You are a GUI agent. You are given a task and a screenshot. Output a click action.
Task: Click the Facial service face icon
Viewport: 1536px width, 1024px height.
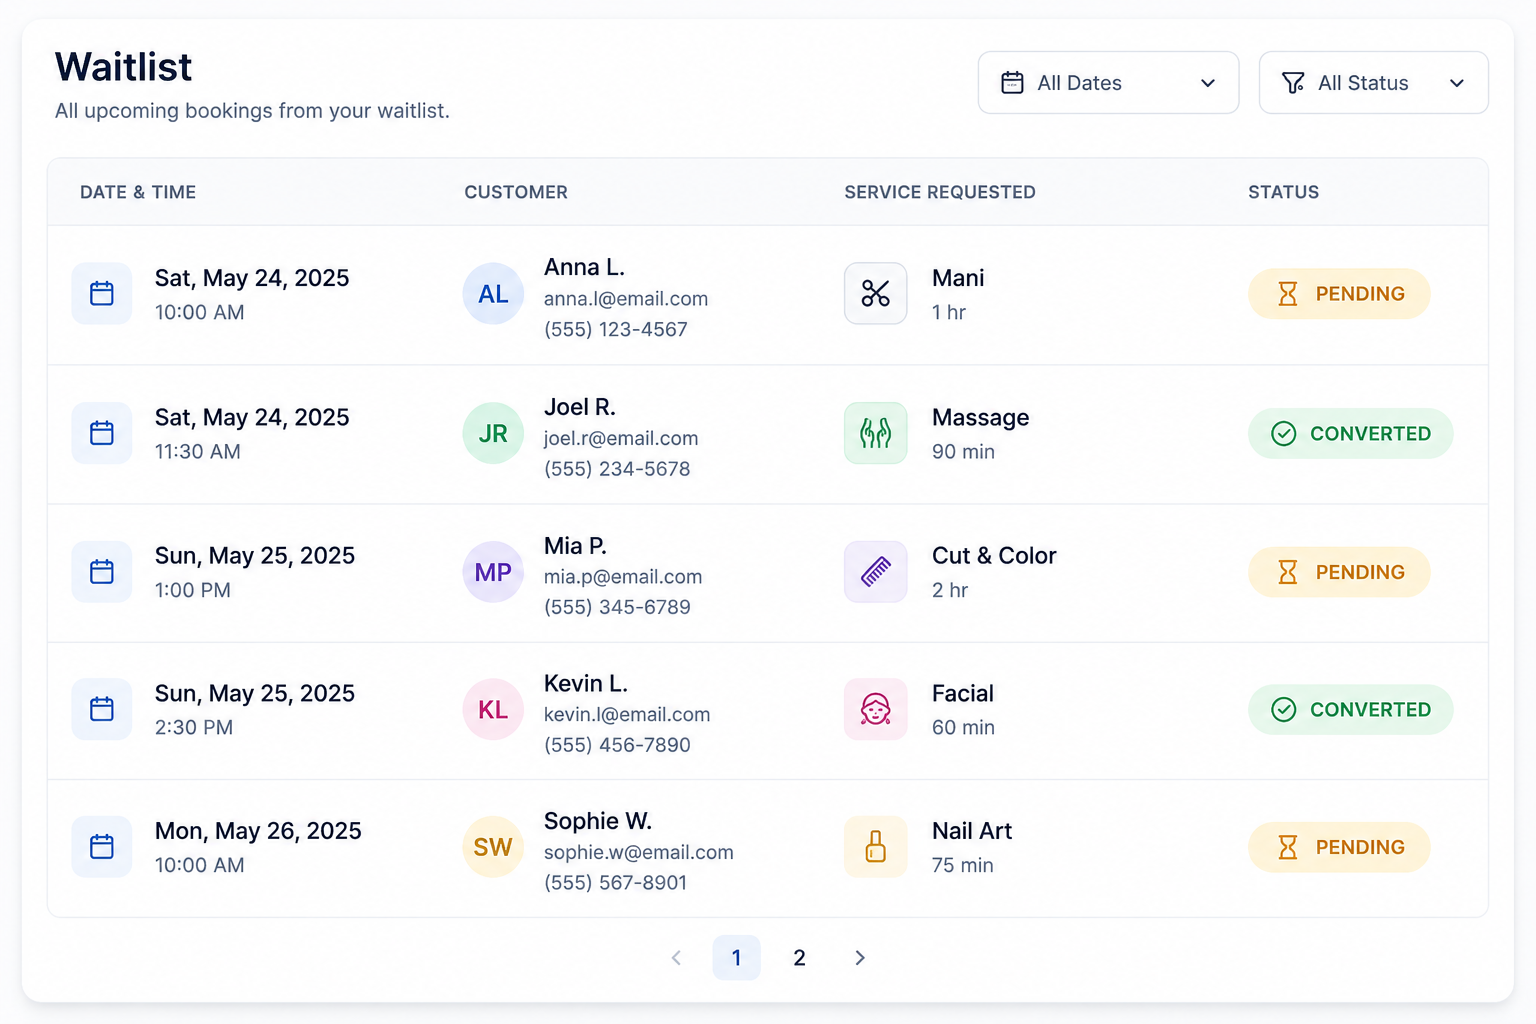tap(875, 709)
